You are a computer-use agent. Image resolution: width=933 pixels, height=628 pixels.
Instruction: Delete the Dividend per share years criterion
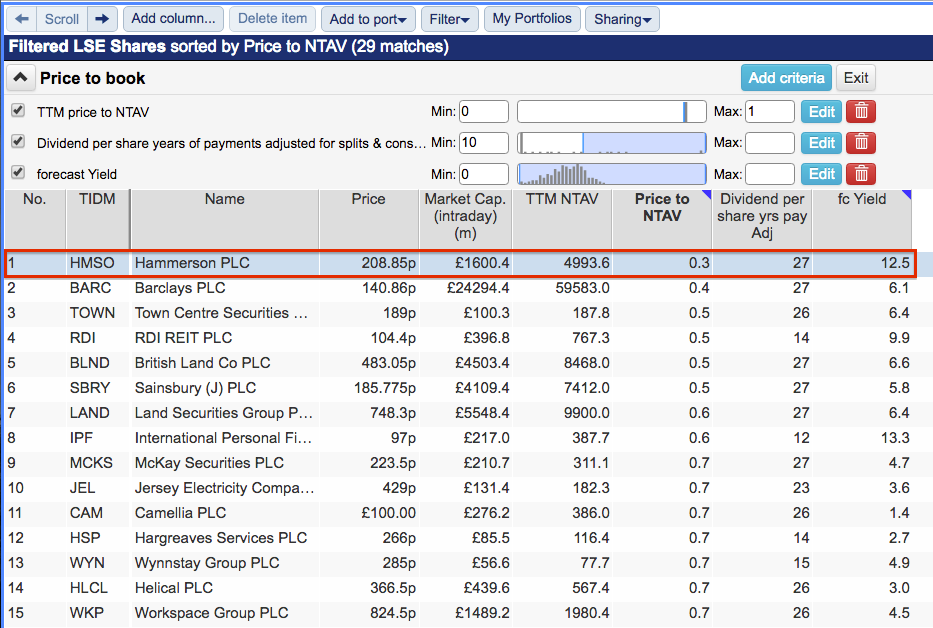[x=861, y=143]
